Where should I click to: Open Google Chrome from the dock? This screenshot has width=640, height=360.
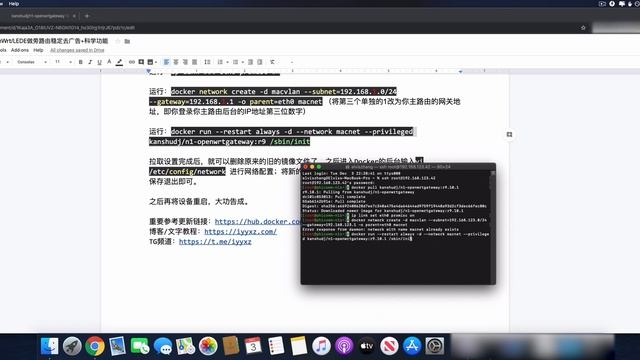(x=95, y=346)
